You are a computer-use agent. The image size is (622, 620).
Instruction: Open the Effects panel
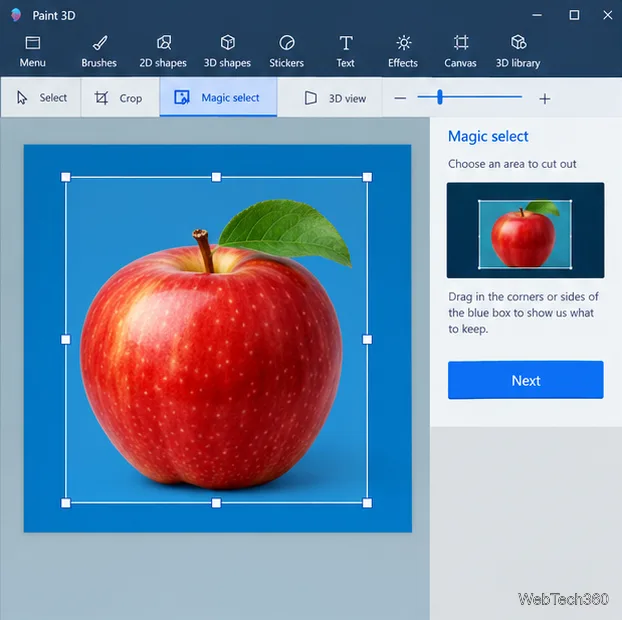(403, 52)
